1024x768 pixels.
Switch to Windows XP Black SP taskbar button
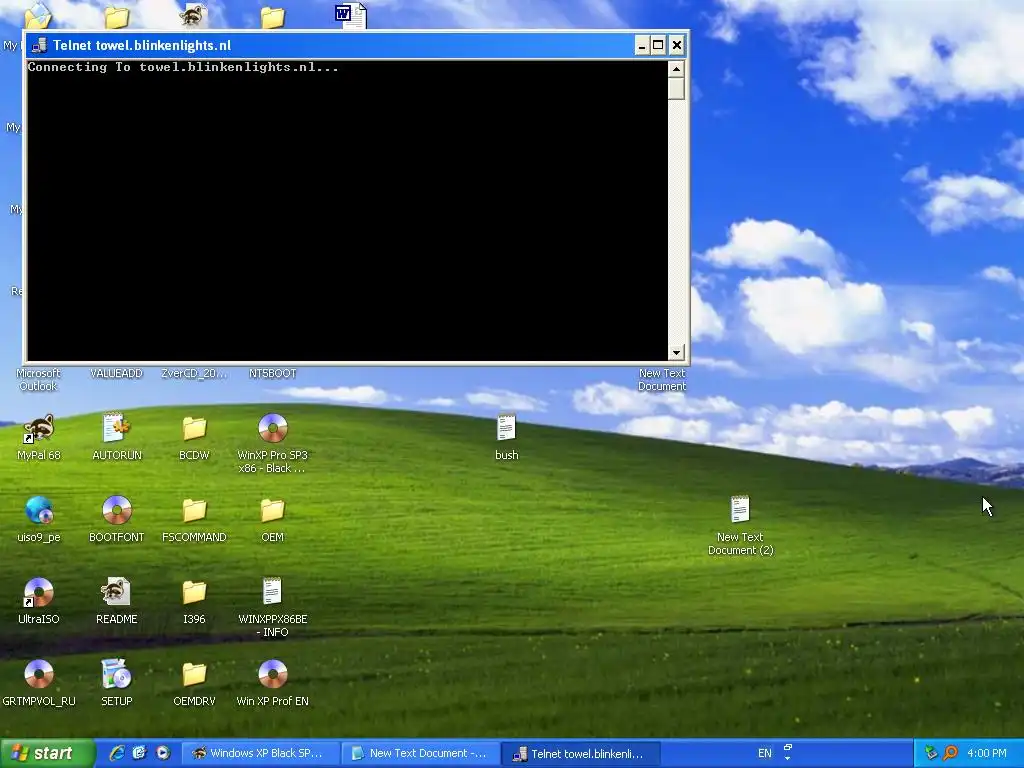pyautogui.click(x=259, y=753)
